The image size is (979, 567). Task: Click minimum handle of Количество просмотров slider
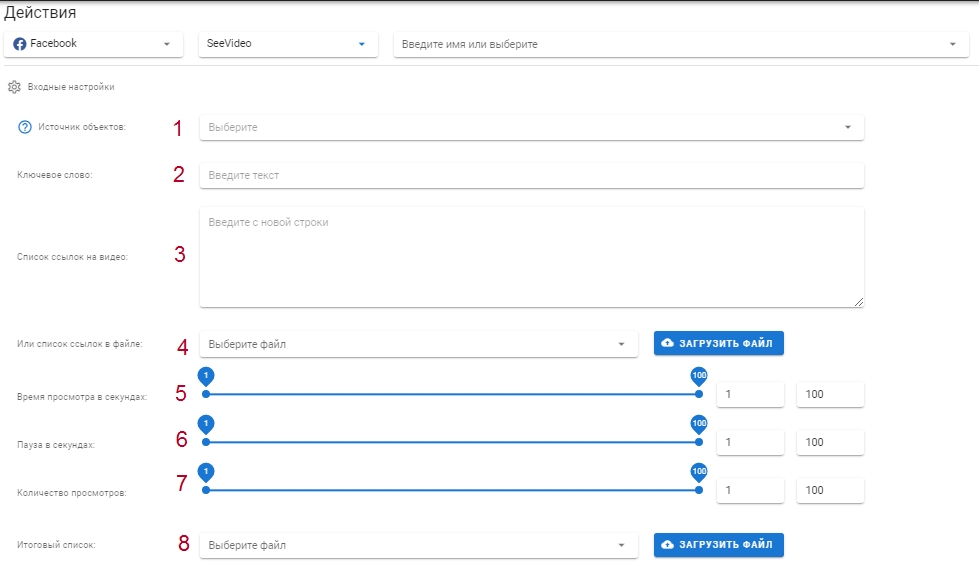coord(206,490)
